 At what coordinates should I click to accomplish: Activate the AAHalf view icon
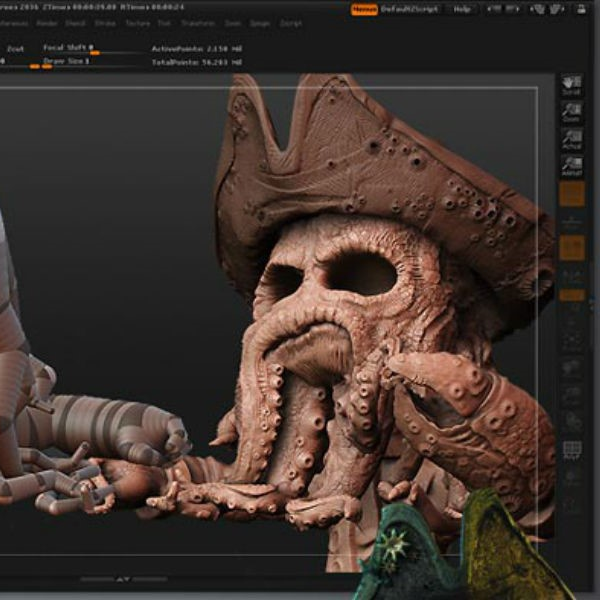572,166
